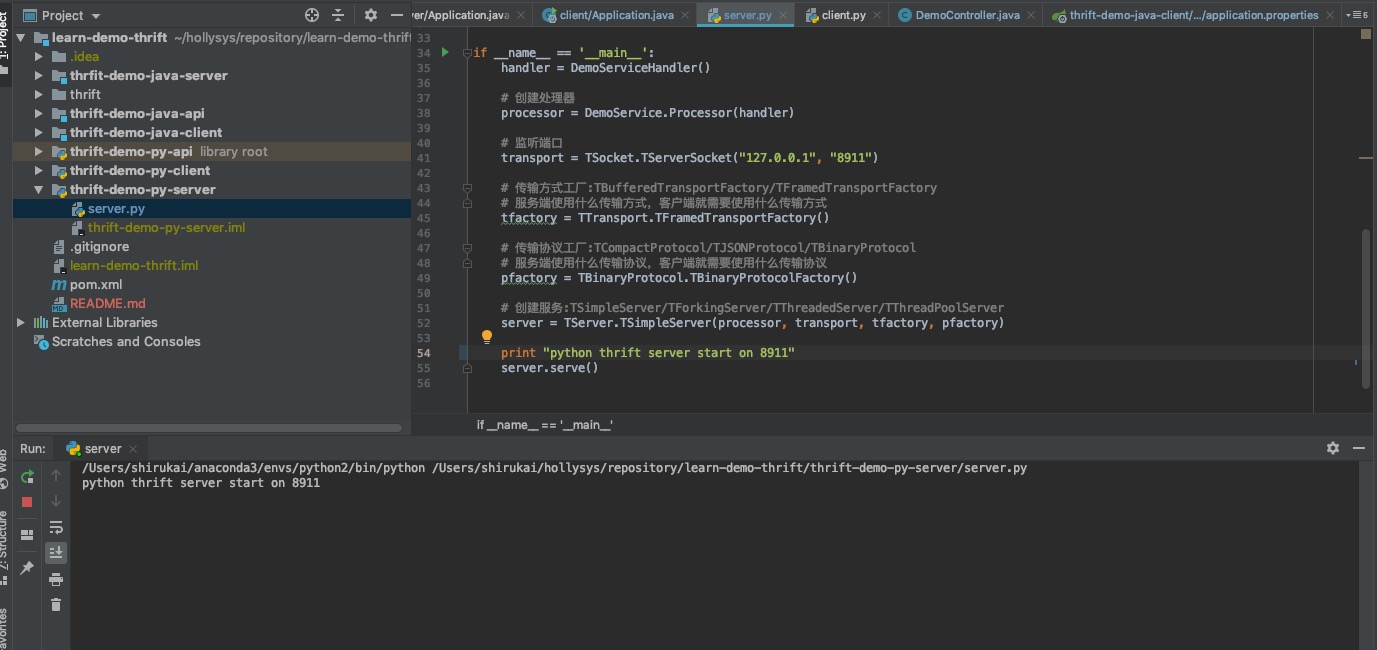This screenshot has width=1377, height=650.
Task: Collapse all nodes in Project panel
Action: (x=338, y=15)
